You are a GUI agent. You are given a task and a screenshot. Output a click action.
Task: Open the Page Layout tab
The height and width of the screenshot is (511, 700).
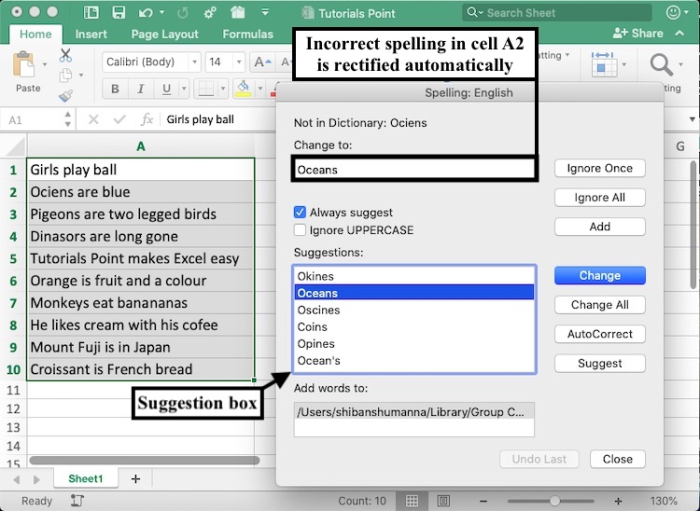164,34
